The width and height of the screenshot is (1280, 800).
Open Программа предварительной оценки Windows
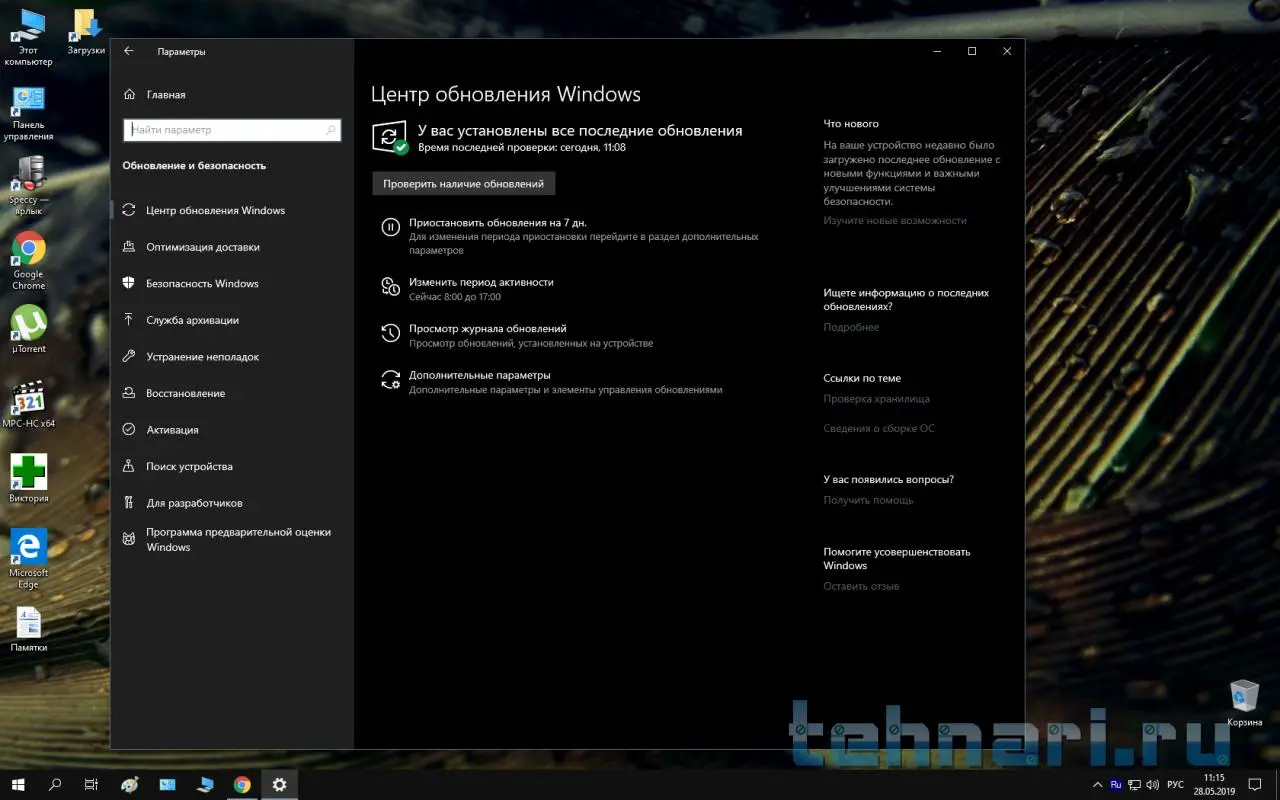(x=232, y=540)
